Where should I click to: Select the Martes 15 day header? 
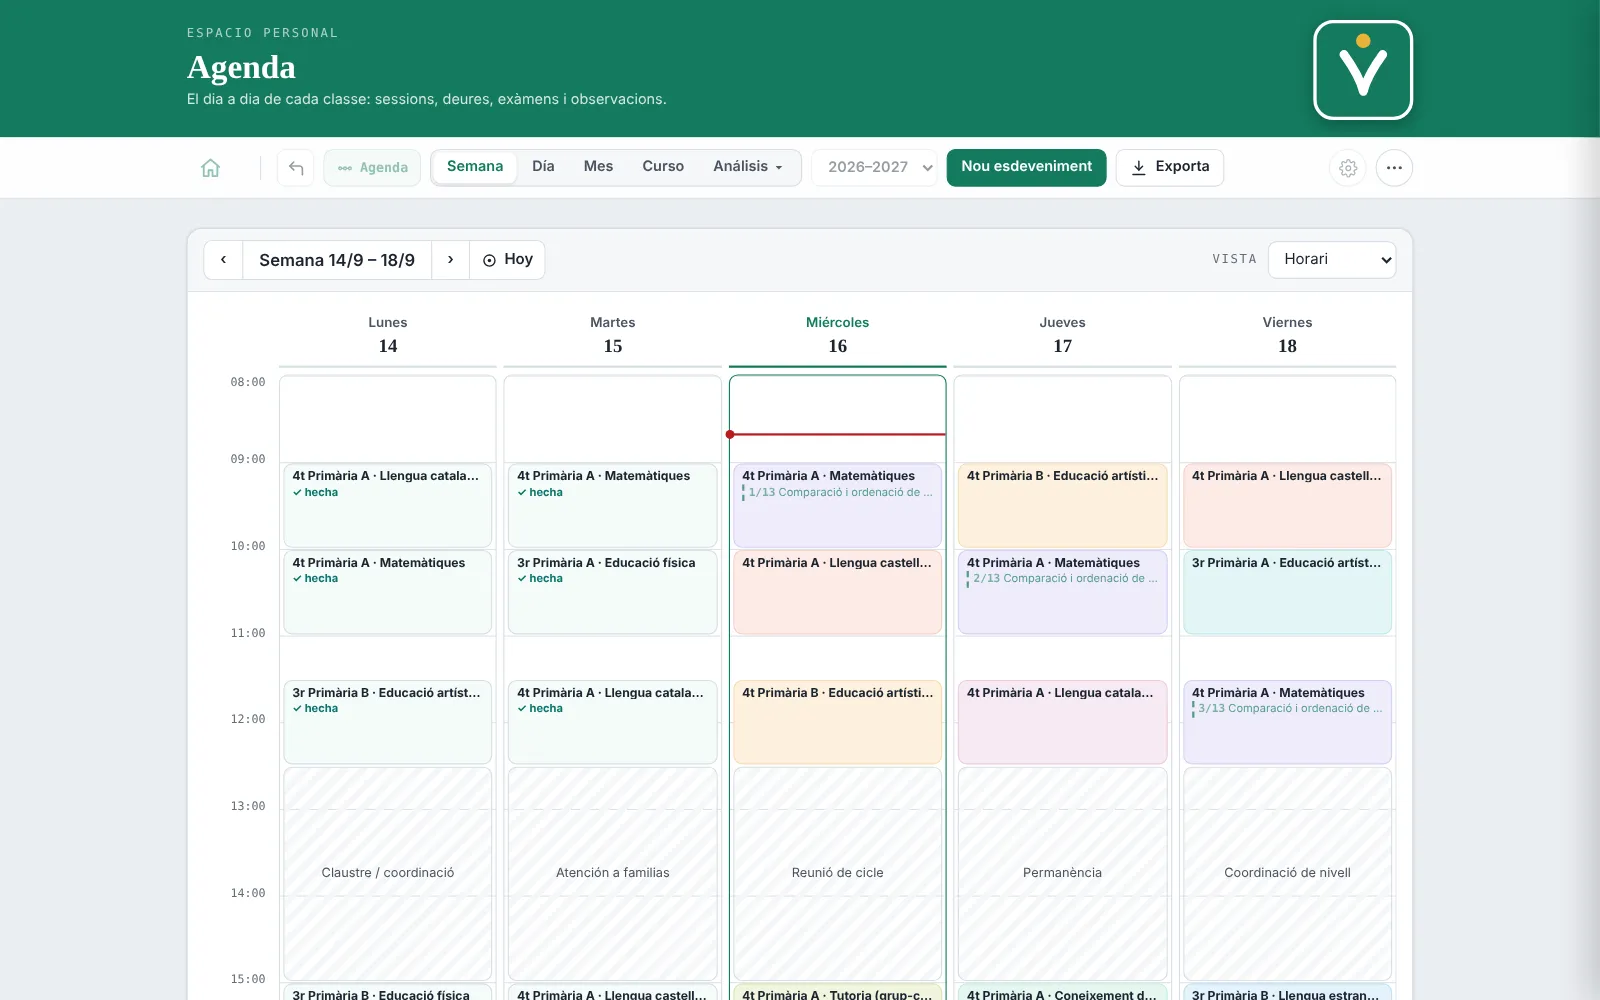click(613, 335)
